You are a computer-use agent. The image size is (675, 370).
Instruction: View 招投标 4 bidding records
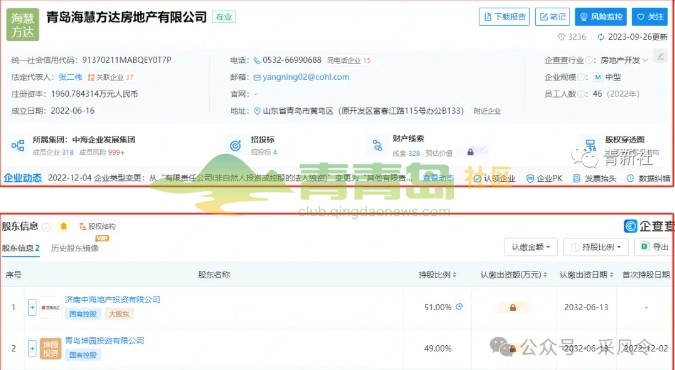pyautogui.click(x=263, y=152)
